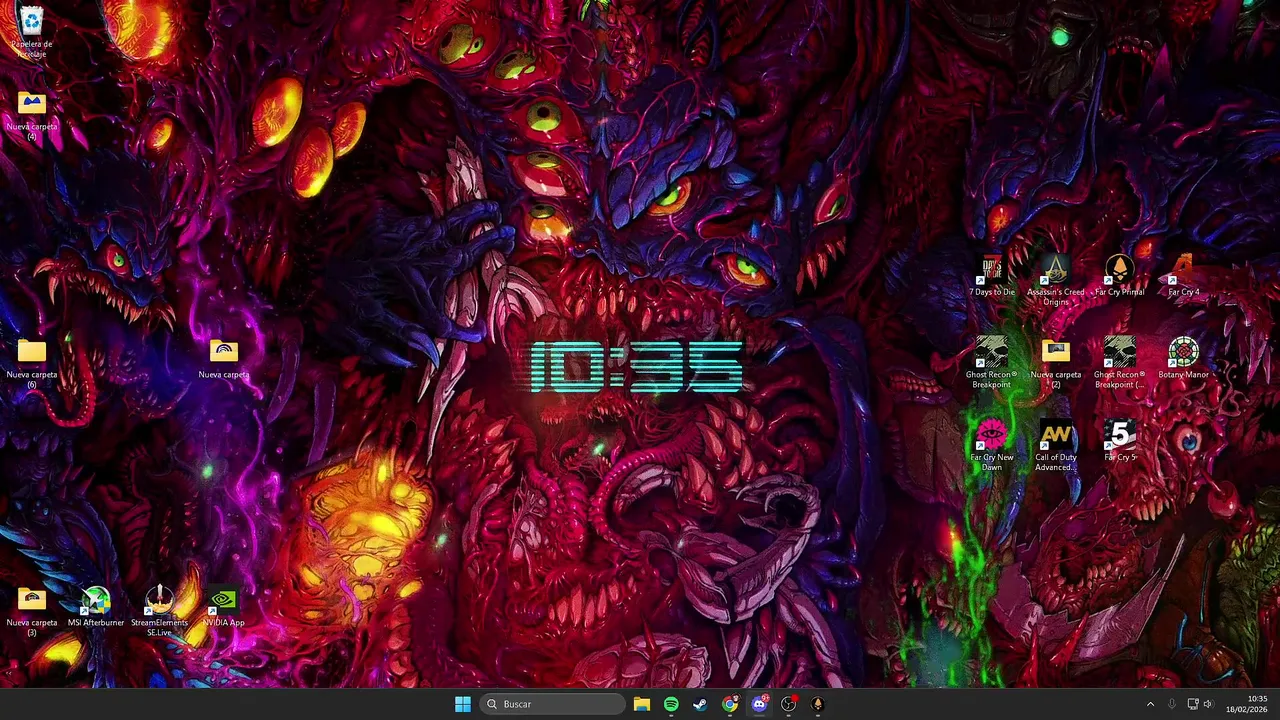Click the Buscar search box in taskbar

(552, 704)
